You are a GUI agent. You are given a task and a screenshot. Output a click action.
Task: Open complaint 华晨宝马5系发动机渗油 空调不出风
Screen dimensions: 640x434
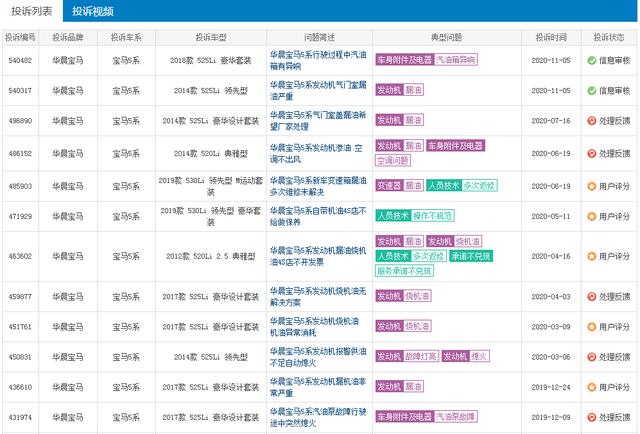tap(316, 154)
